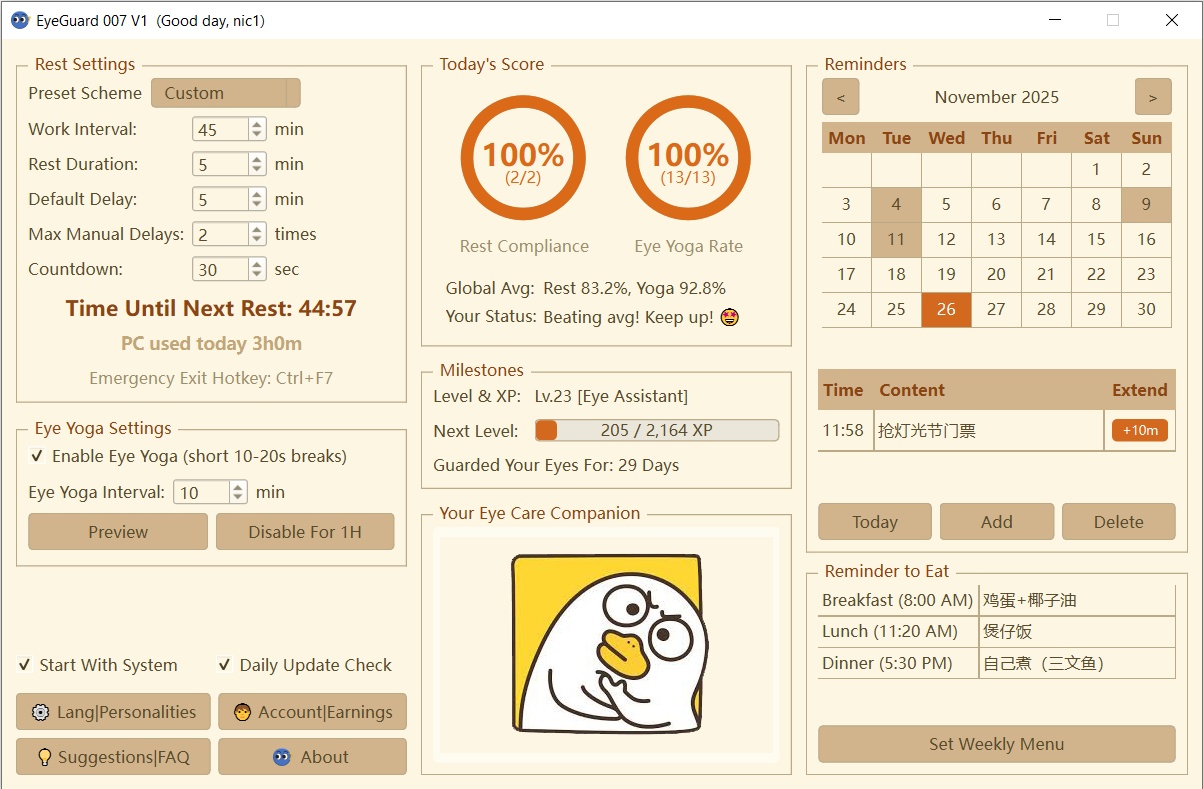The height and width of the screenshot is (789, 1203).
Task: Go back to the previous month on calendar
Action: click(x=841, y=97)
